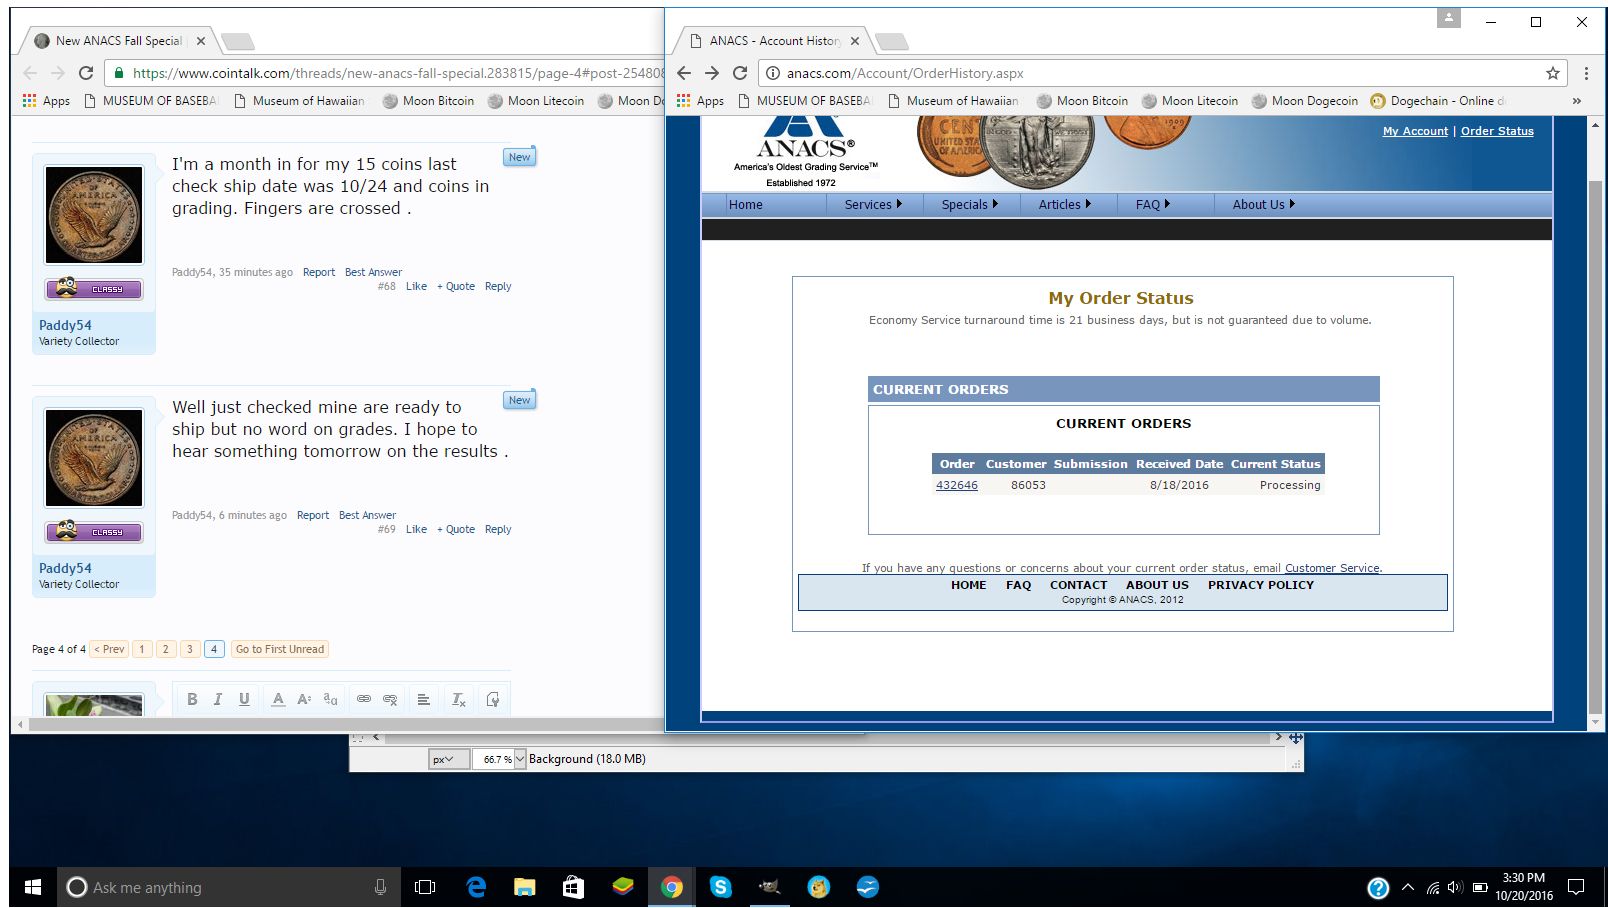This screenshot has width=1608, height=908.
Task: Open Dogechain bookmark
Action: pyautogui.click(x=1437, y=101)
